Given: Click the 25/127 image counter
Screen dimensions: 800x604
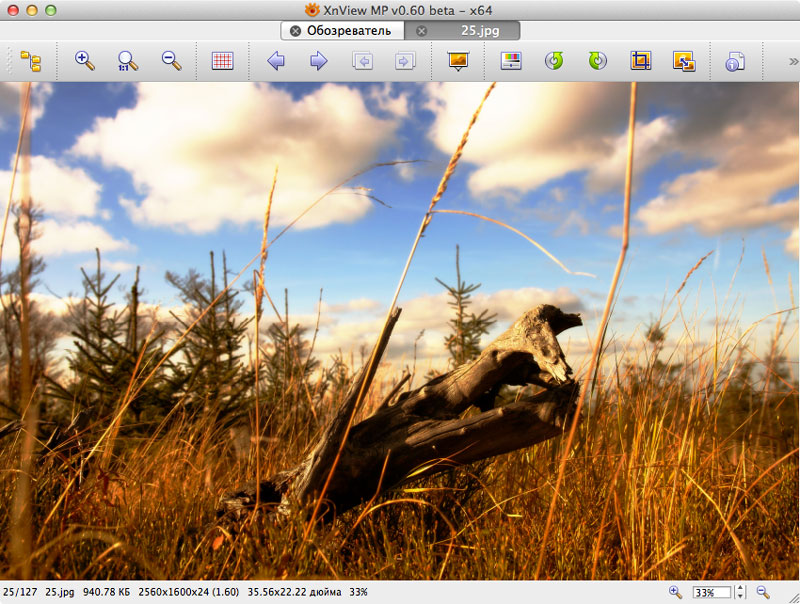Looking at the screenshot, I should [20, 592].
